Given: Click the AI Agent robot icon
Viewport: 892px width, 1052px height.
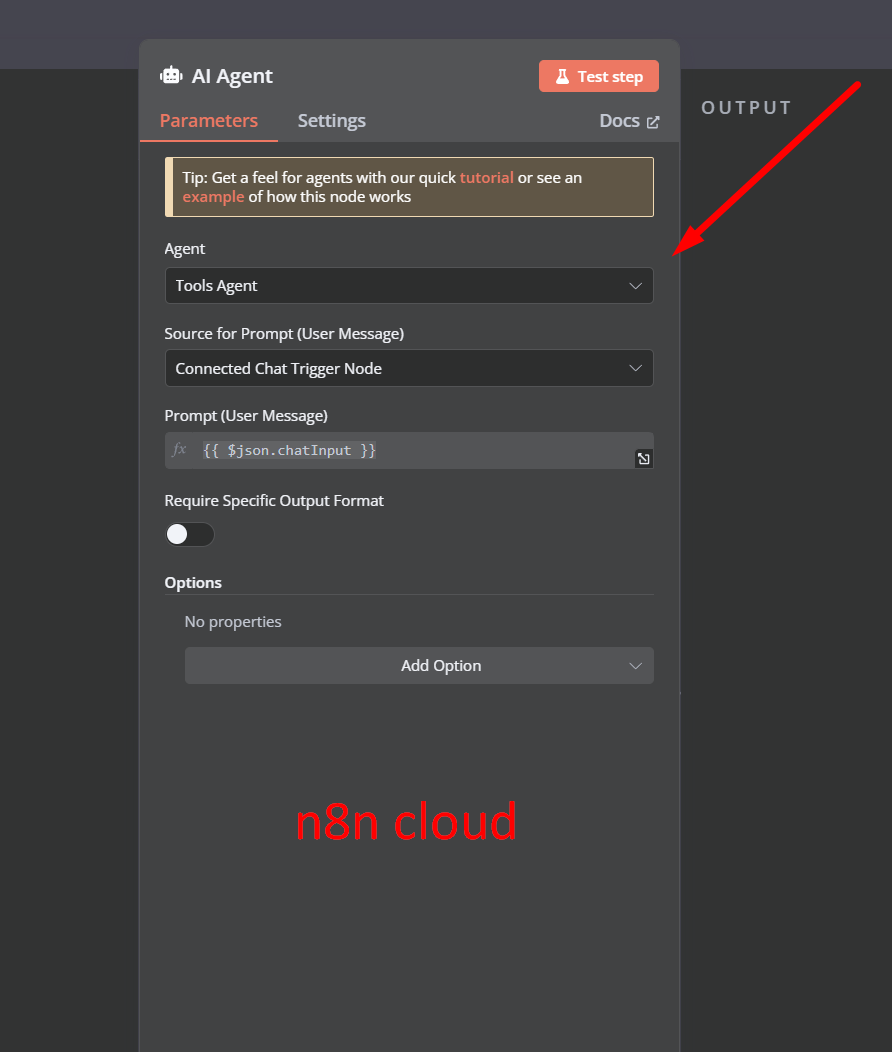Looking at the screenshot, I should point(171,76).
